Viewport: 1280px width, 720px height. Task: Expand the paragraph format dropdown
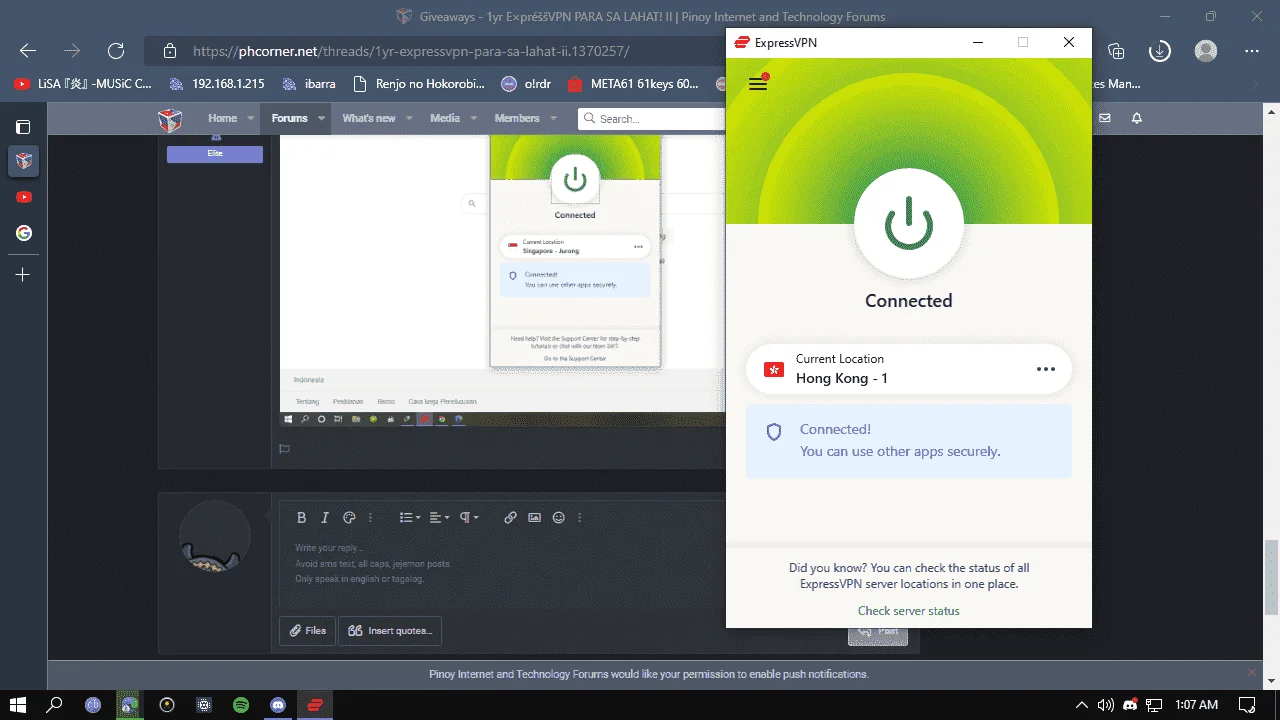point(470,518)
